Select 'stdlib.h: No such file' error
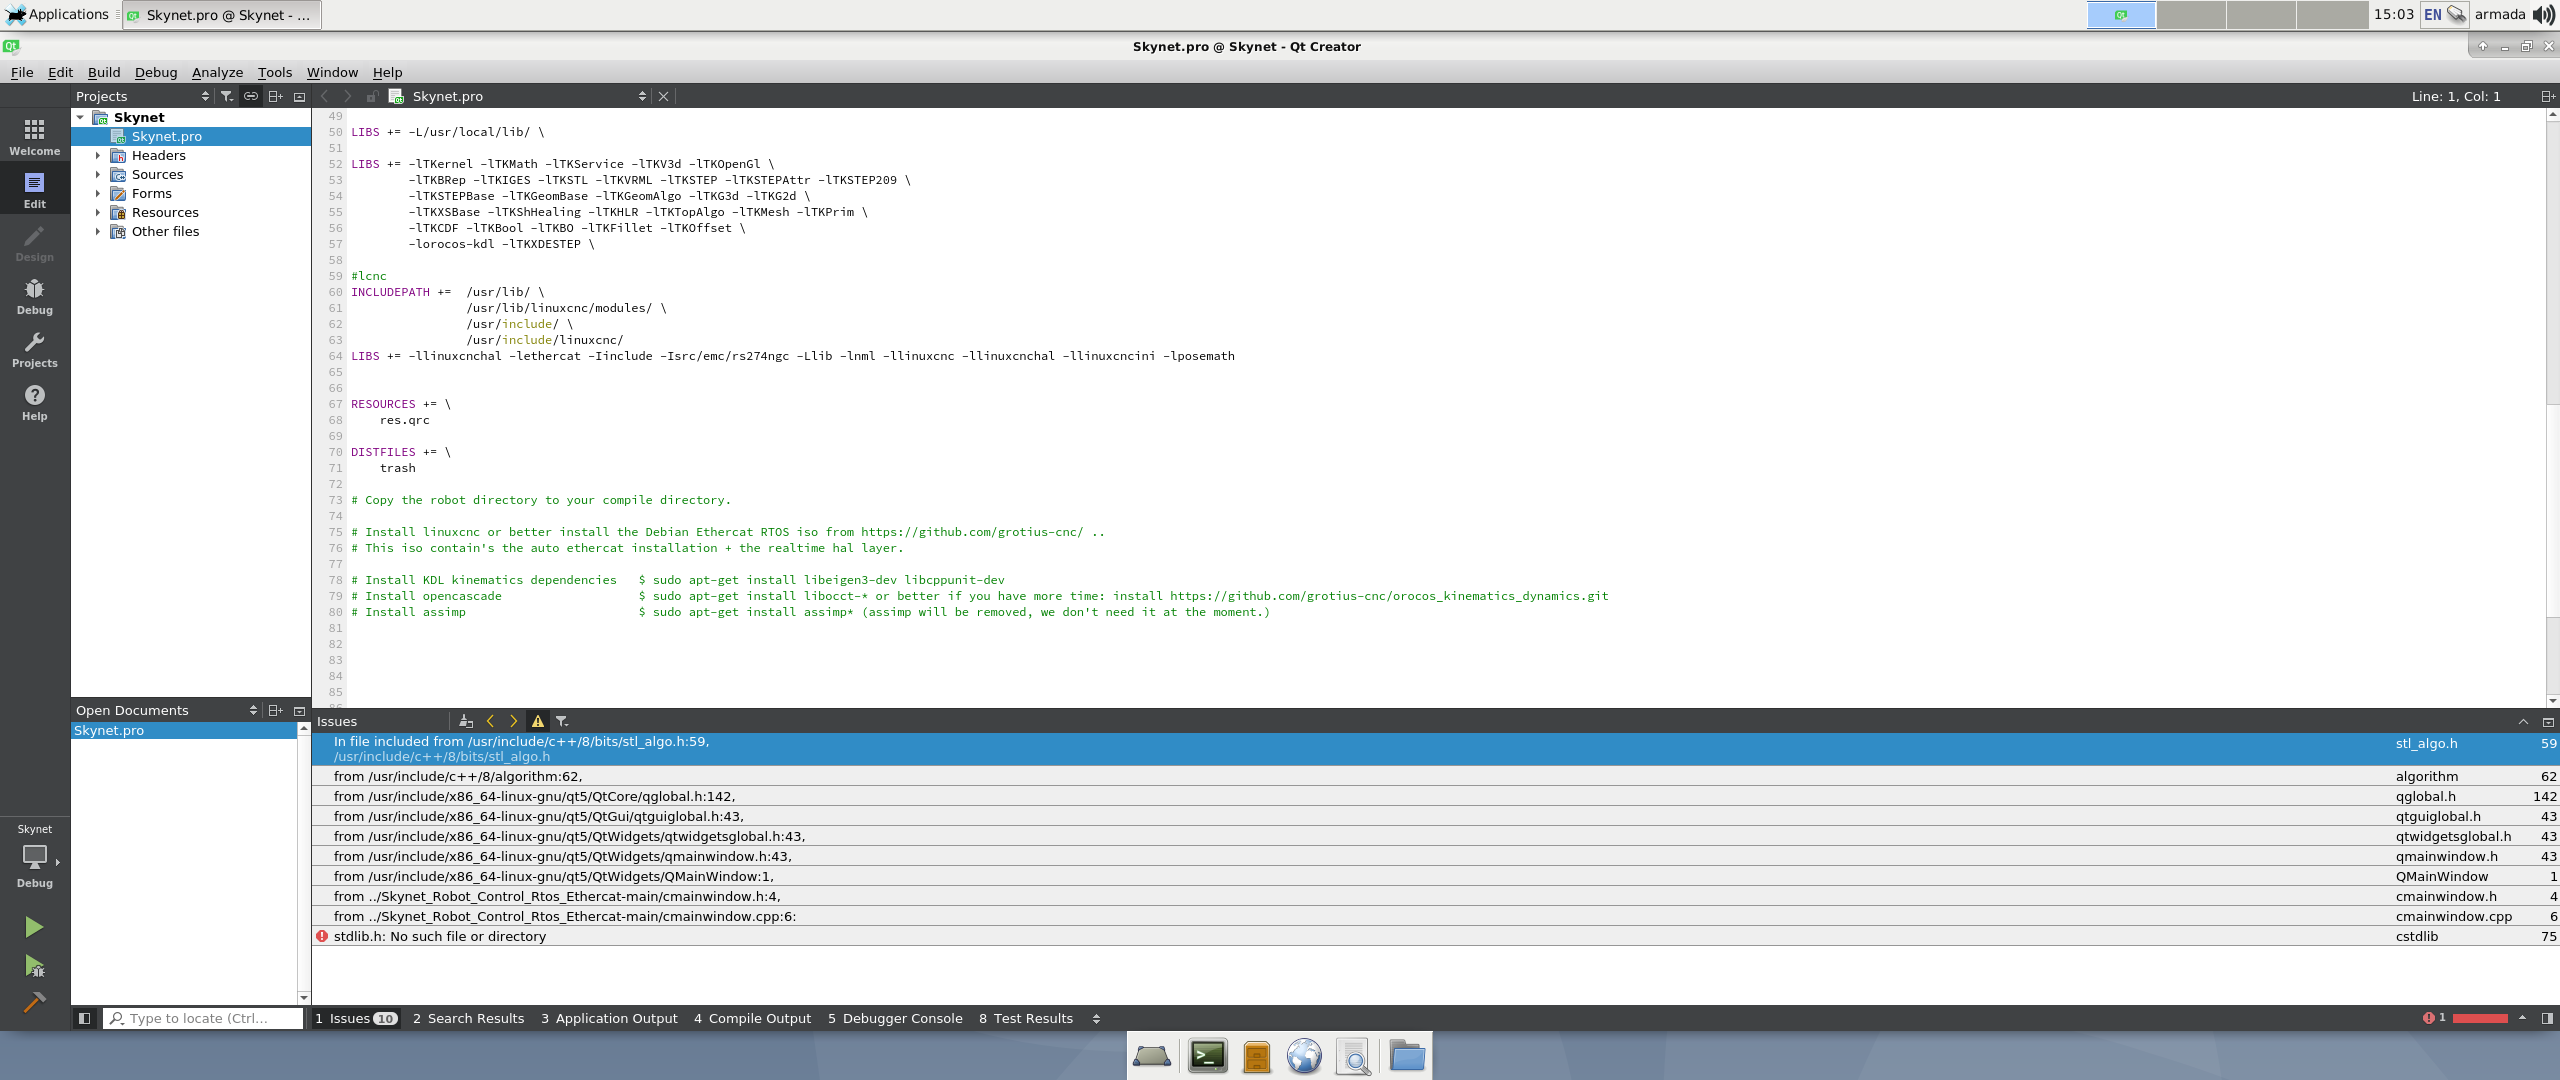 pyautogui.click(x=1435, y=936)
